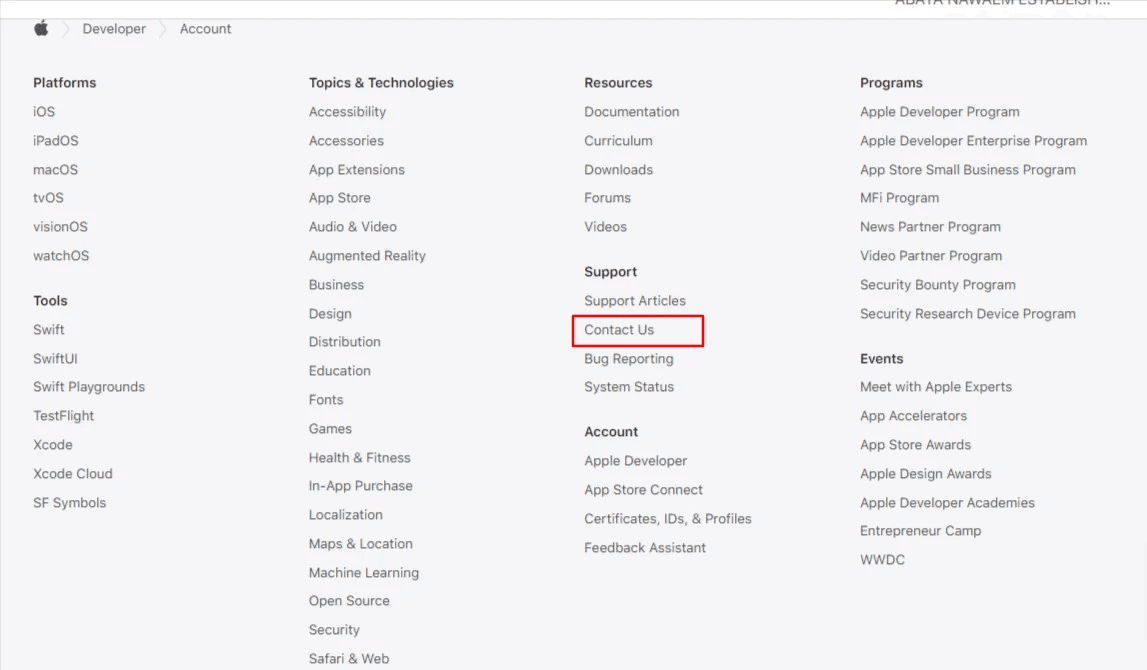Open Safari & Web topic
1147x670 pixels.
(349, 658)
